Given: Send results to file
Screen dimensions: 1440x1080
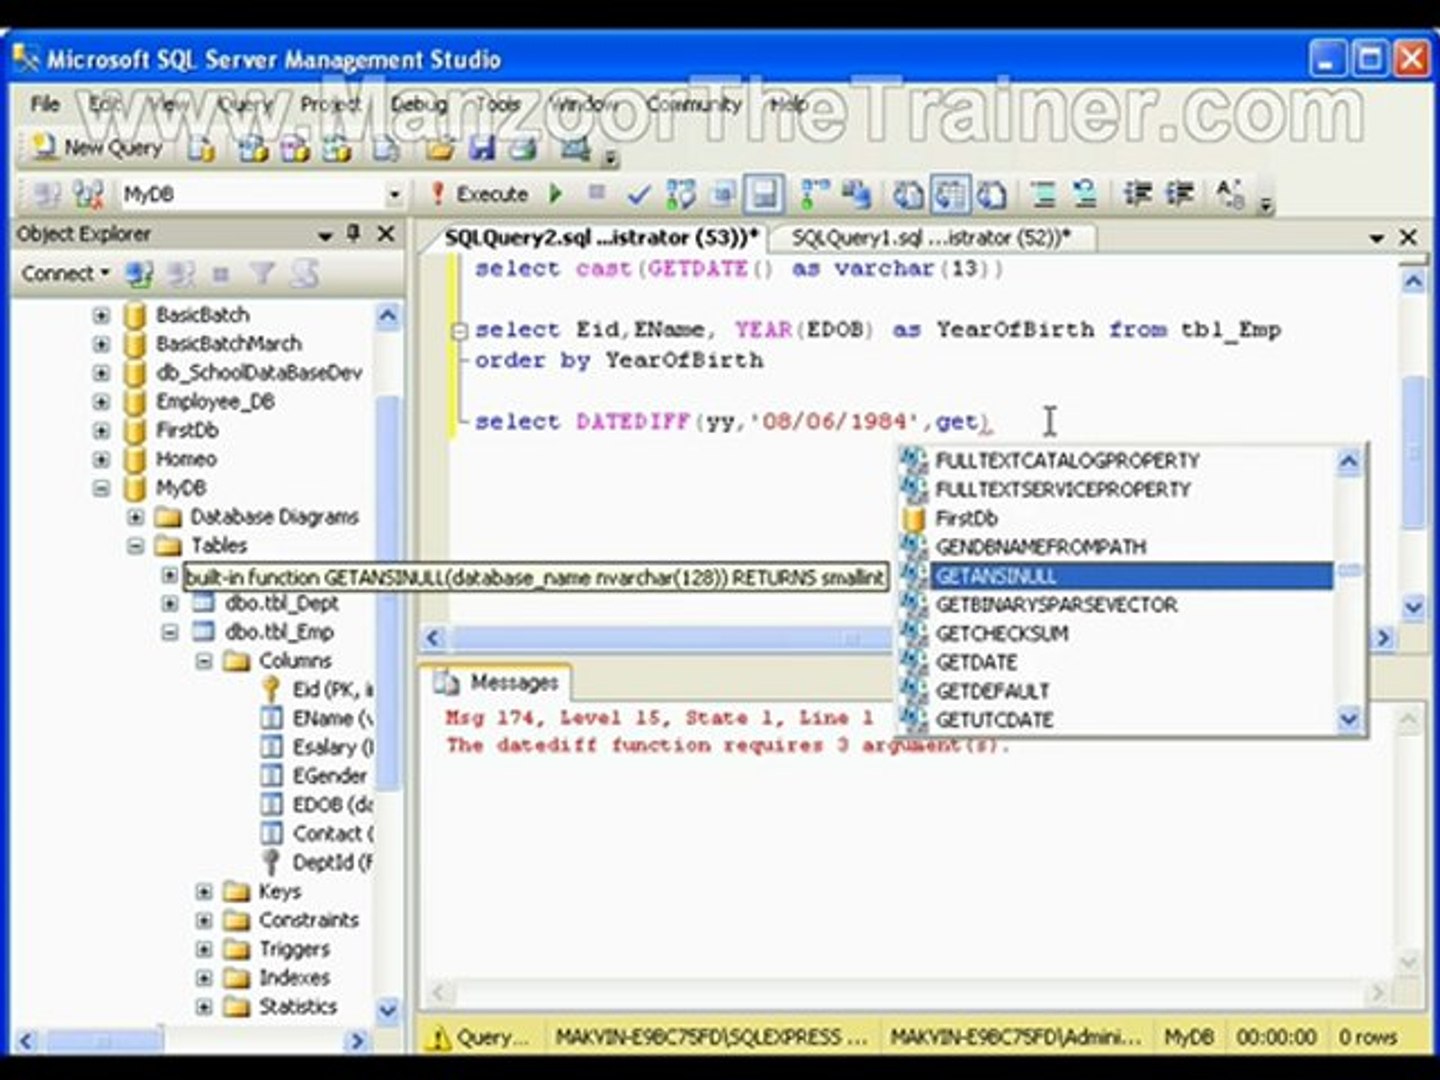Looking at the screenshot, I should point(991,194).
